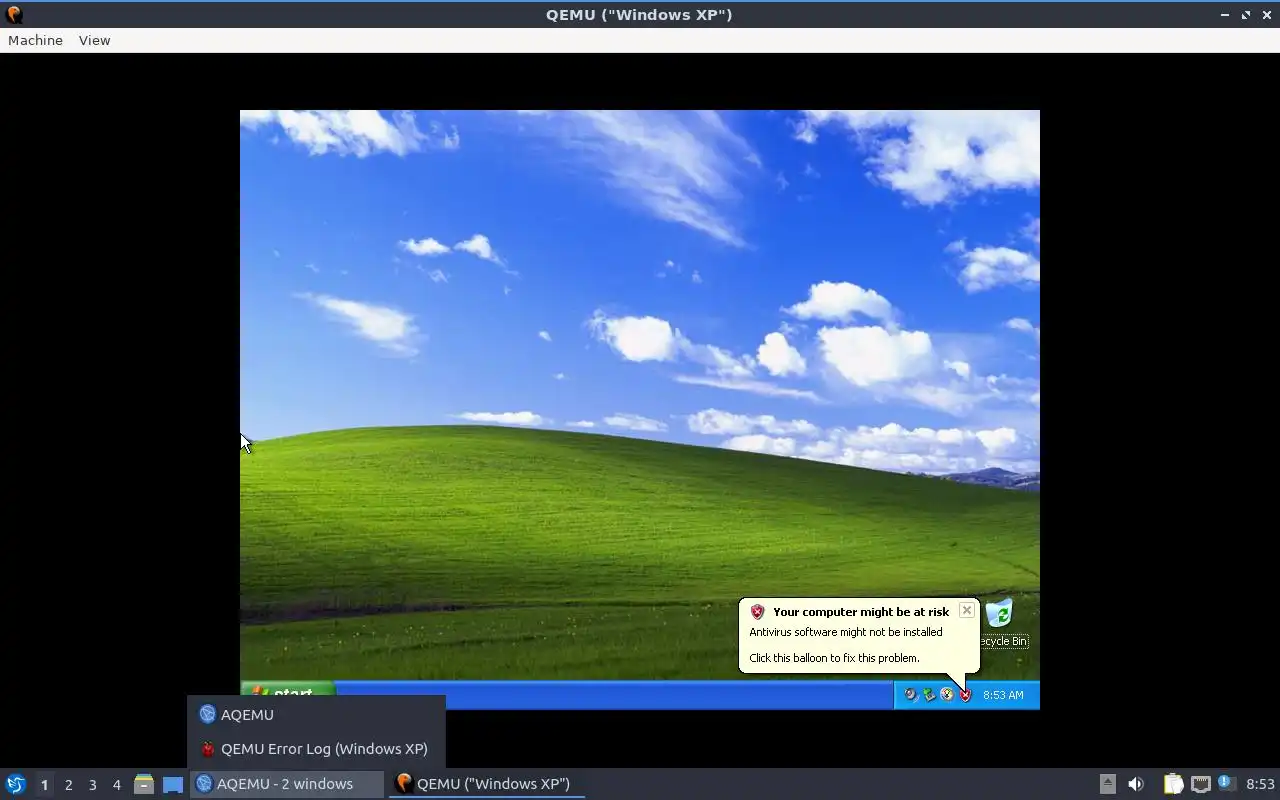Switch to virtual desktop 3
The image size is (1280, 800).
(92, 784)
